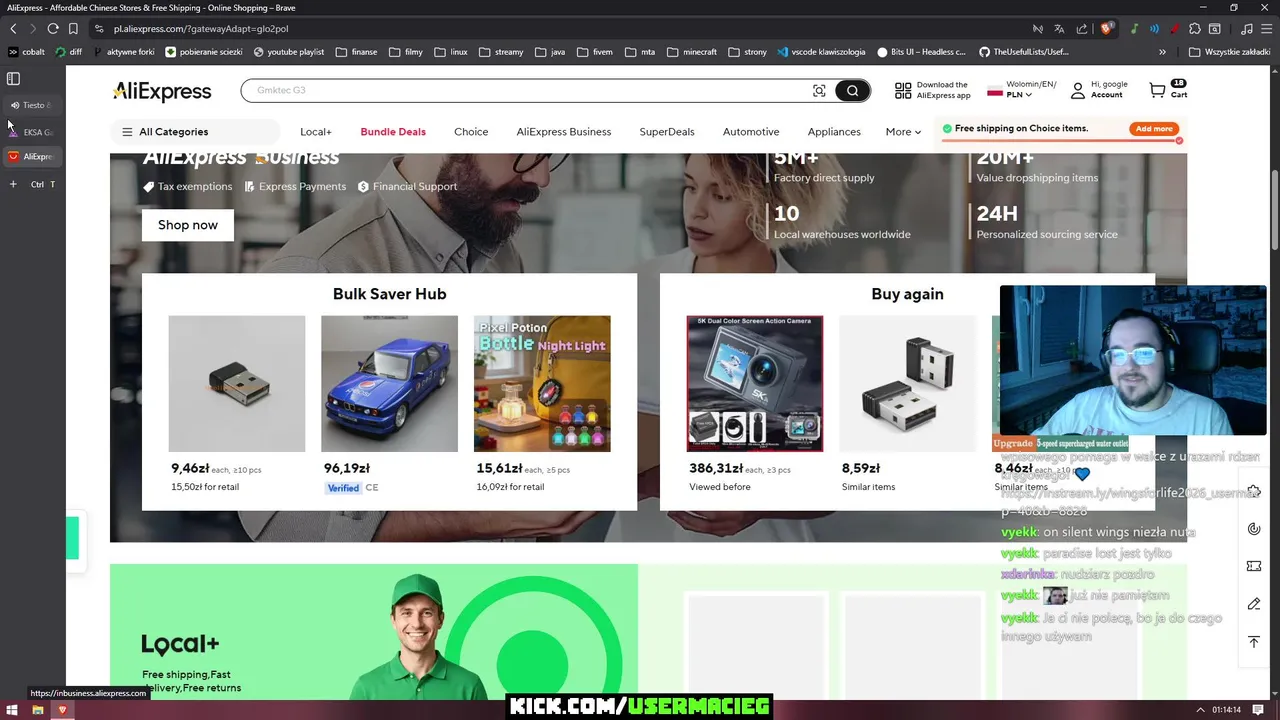The height and width of the screenshot is (720, 1280).
Task: Open the translate page icon
Action: click(x=1059, y=29)
